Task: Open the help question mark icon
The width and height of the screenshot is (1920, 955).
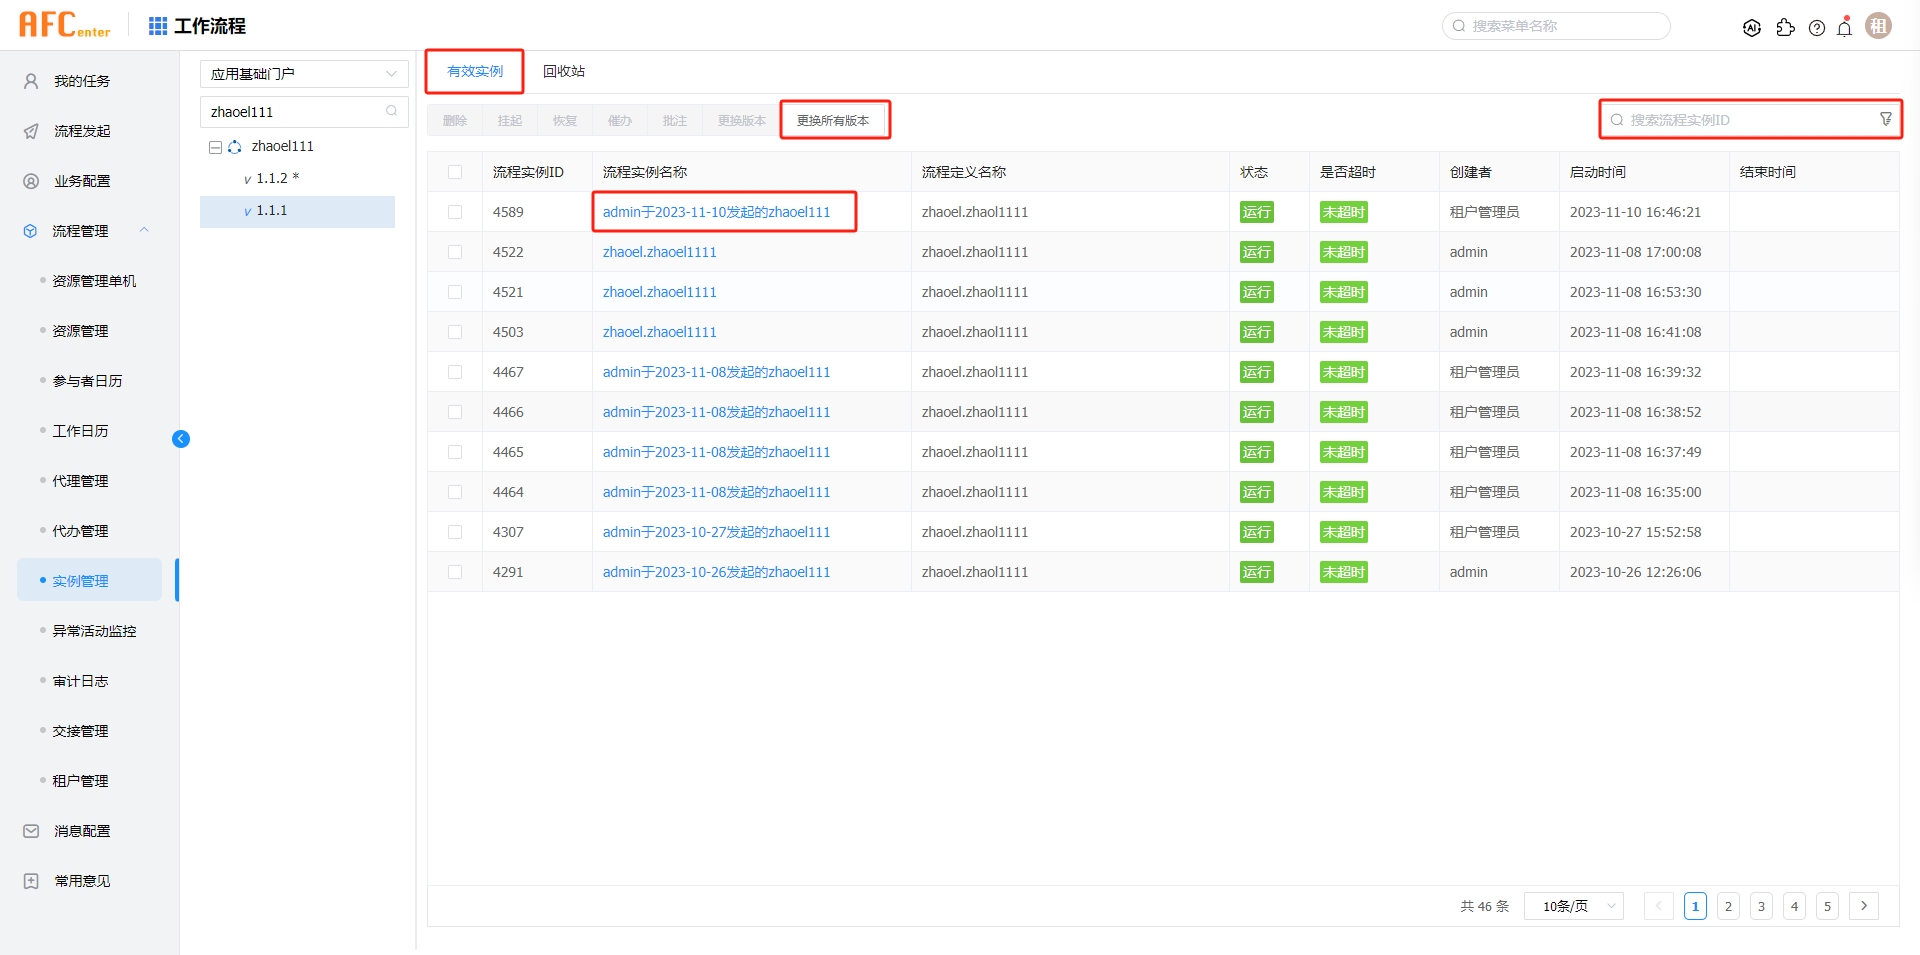Action: [1817, 27]
